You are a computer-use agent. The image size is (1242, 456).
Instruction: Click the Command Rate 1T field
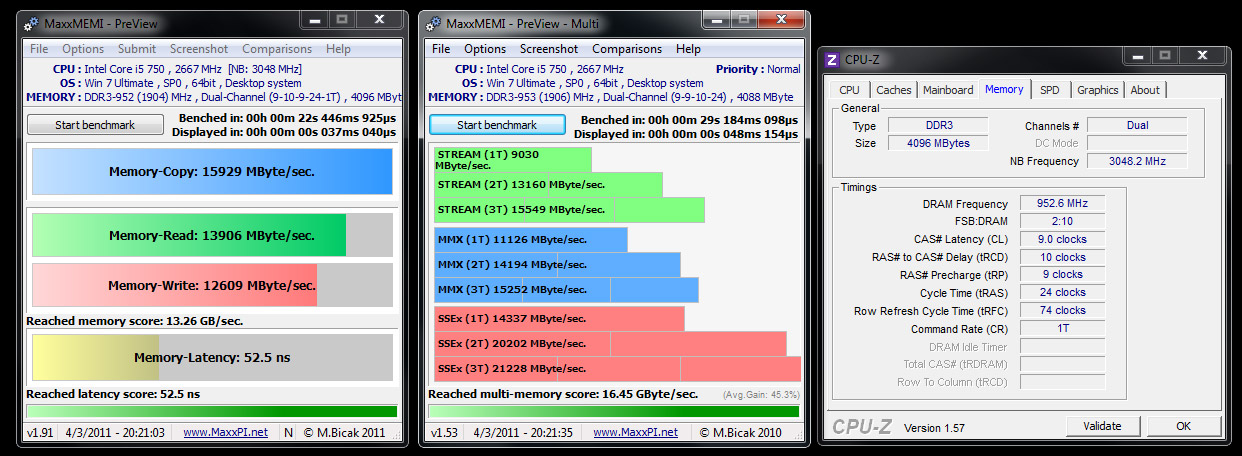tap(1063, 328)
